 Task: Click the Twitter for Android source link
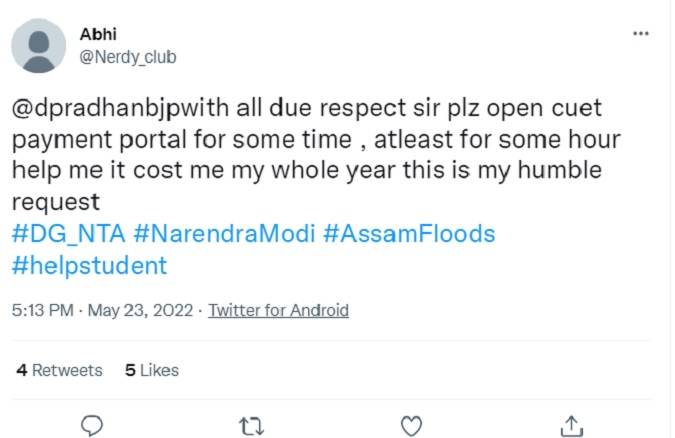pos(278,310)
